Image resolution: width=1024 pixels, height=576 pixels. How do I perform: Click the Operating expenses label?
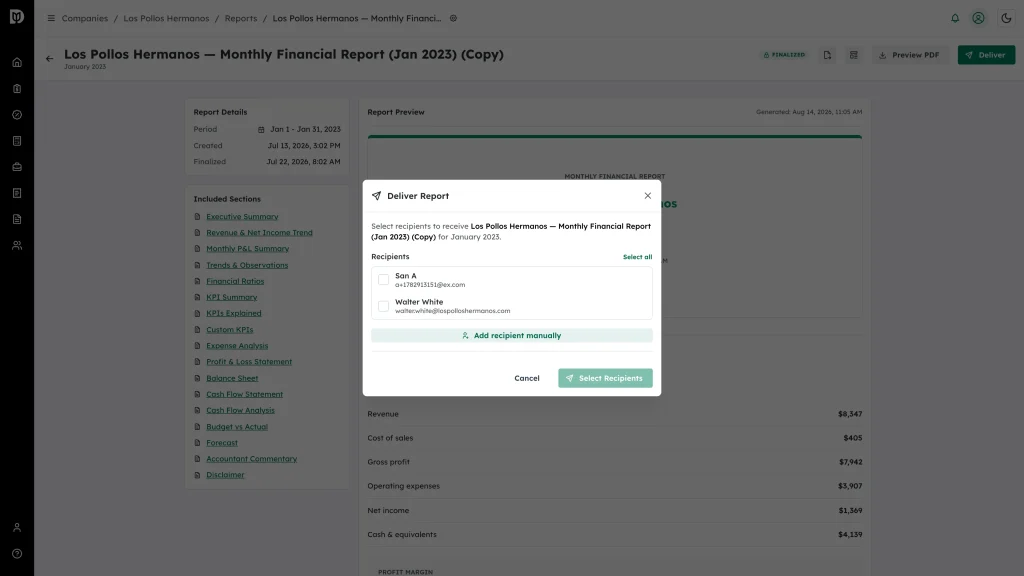404,486
